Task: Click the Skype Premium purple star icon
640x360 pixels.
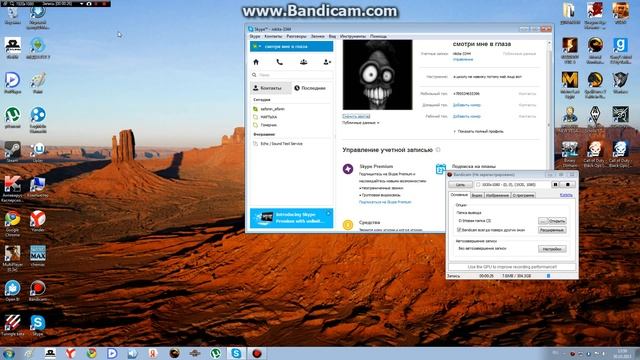Action: [x=348, y=169]
